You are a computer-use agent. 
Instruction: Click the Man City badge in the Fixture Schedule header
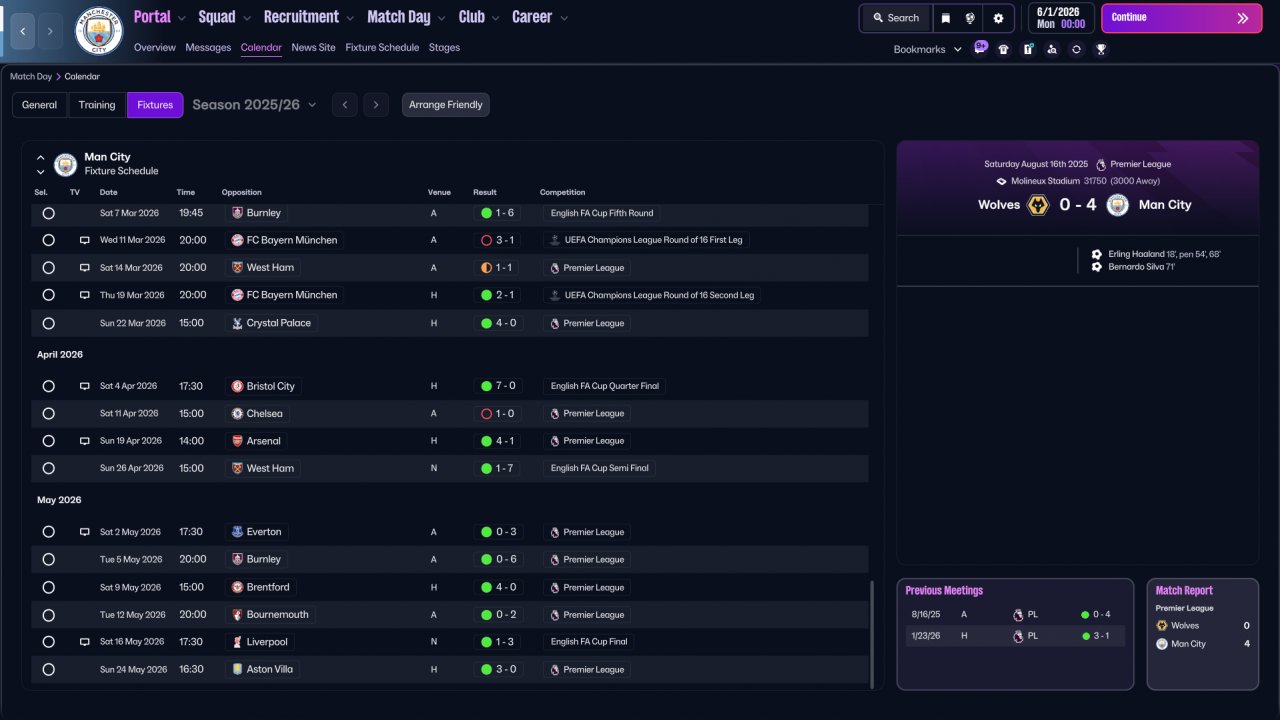[x=65, y=164]
